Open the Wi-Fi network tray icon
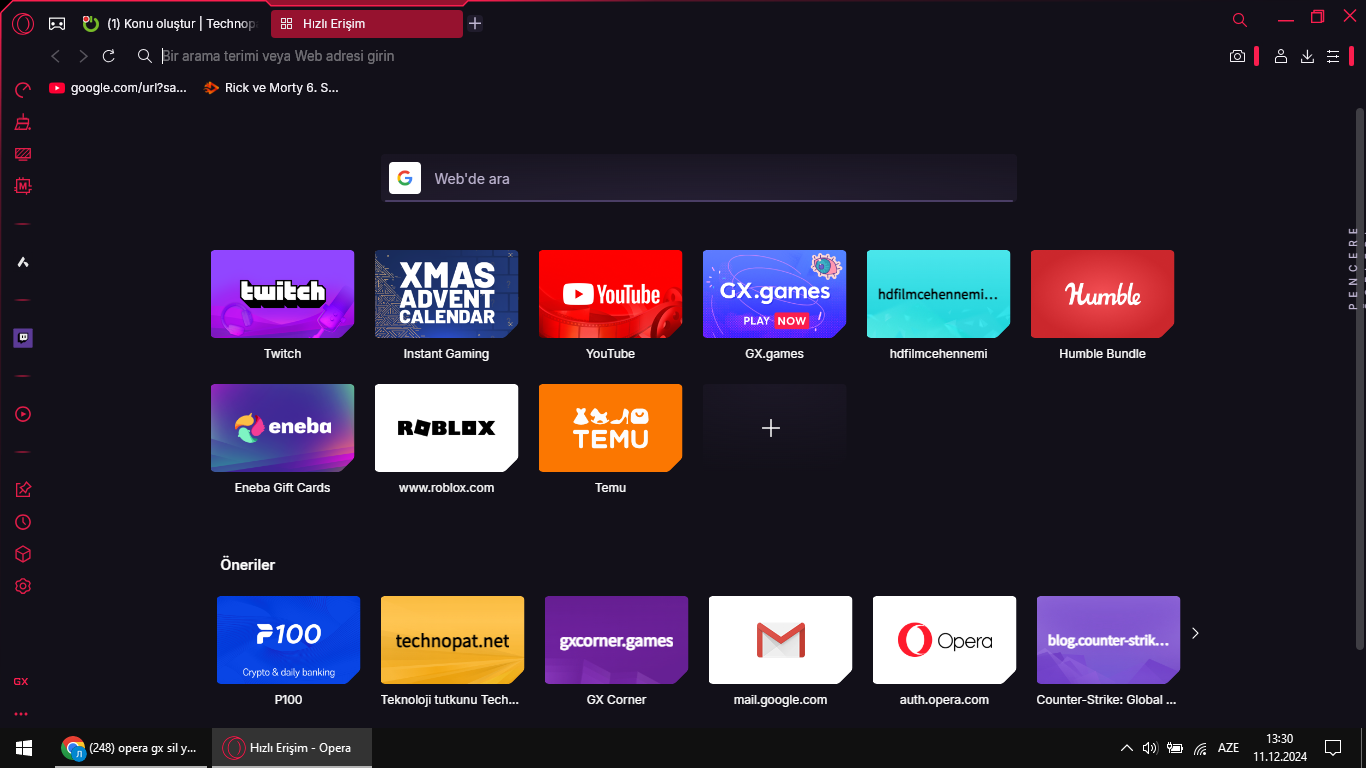1366x768 pixels. pos(1200,747)
